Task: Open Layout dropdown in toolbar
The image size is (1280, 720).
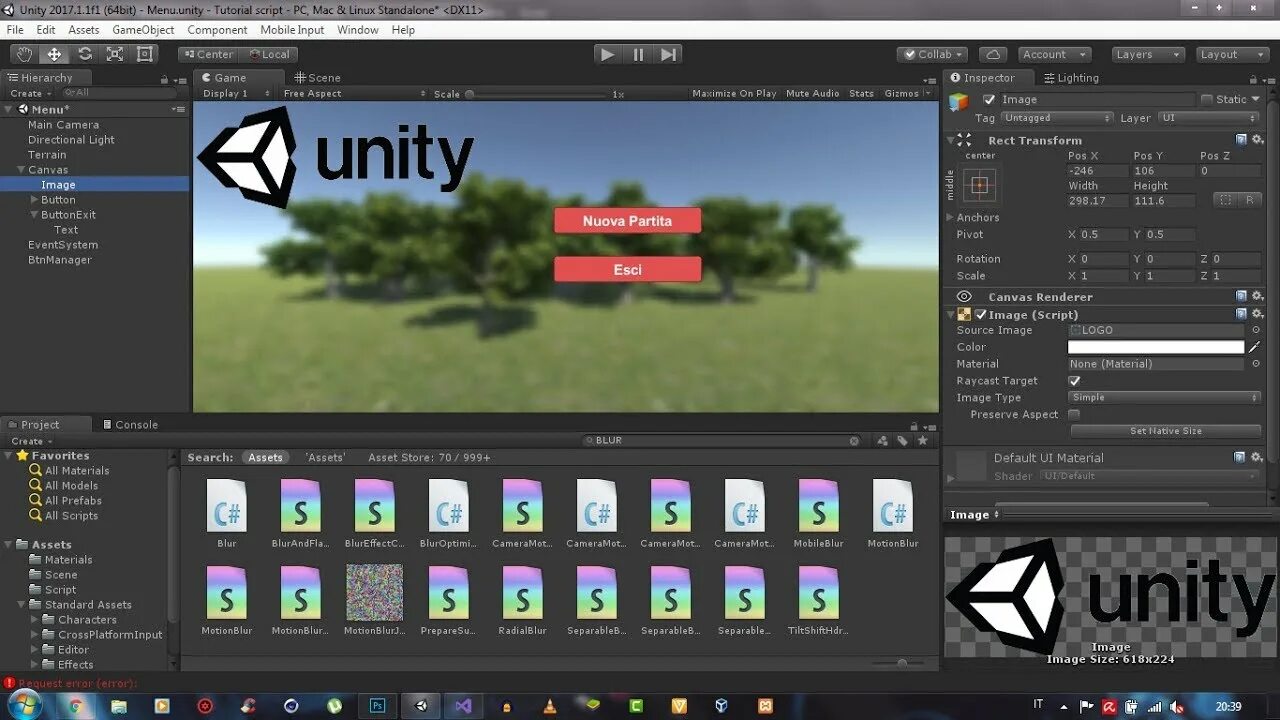Action: coord(1233,54)
